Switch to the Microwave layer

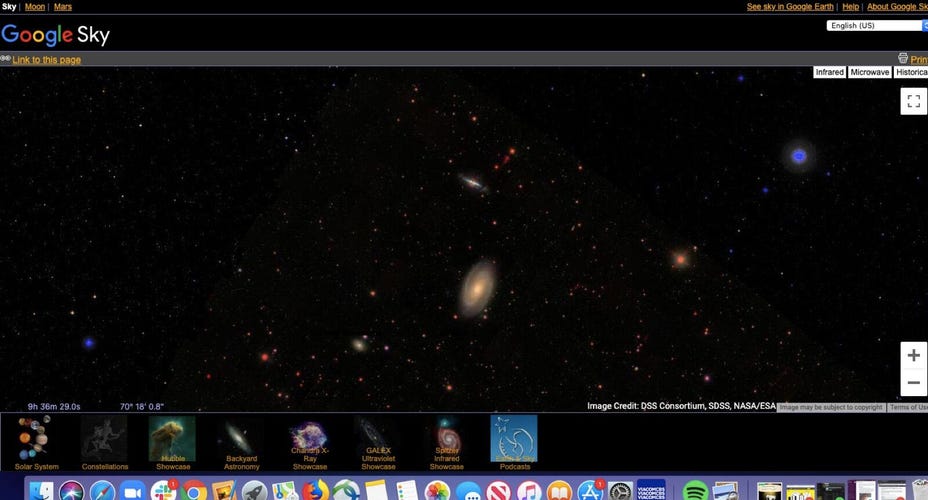pos(869,72)
